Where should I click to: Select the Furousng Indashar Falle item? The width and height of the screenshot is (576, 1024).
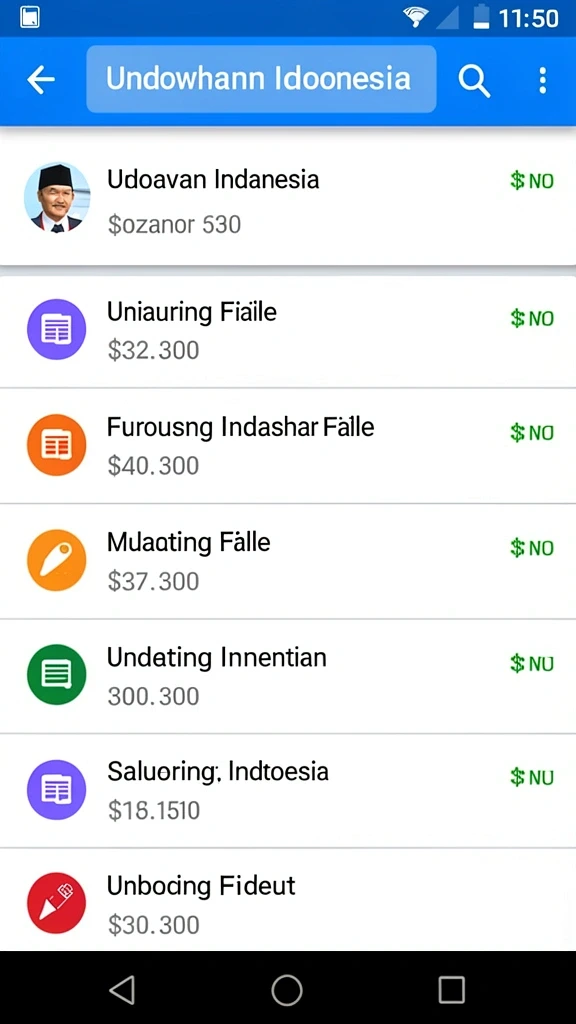click(x=288, y=446)
